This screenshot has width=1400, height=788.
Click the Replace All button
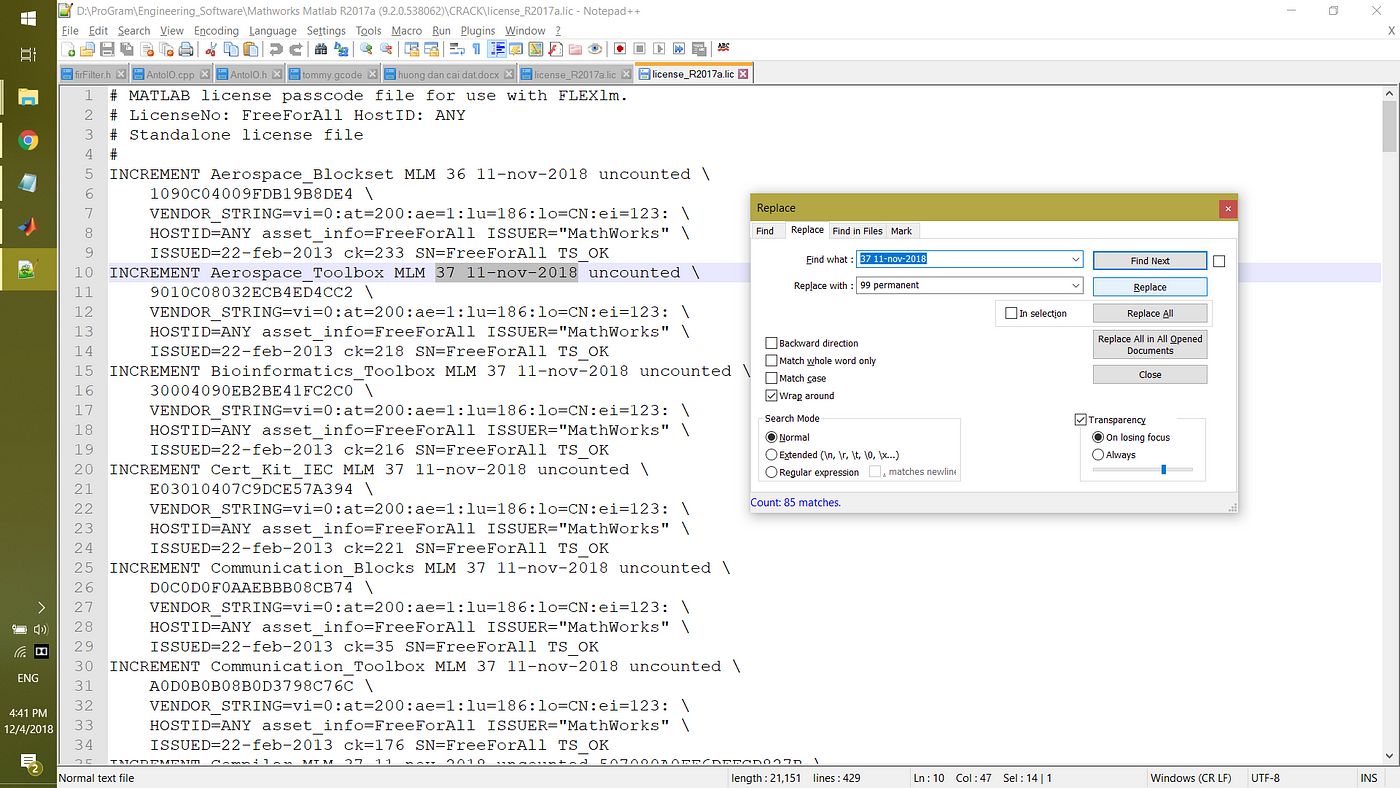point(1150,313)
